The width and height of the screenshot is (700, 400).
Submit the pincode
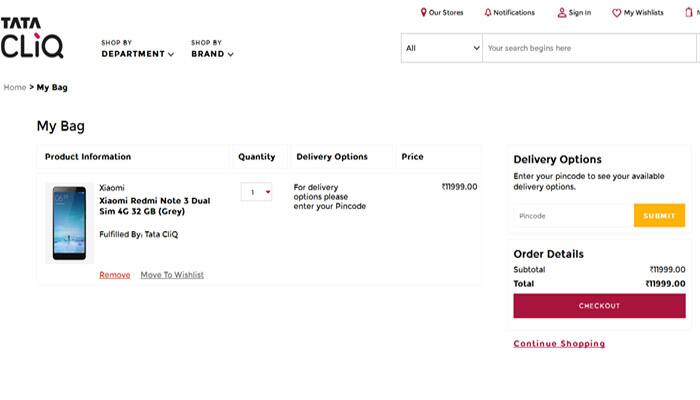(659, 216)
